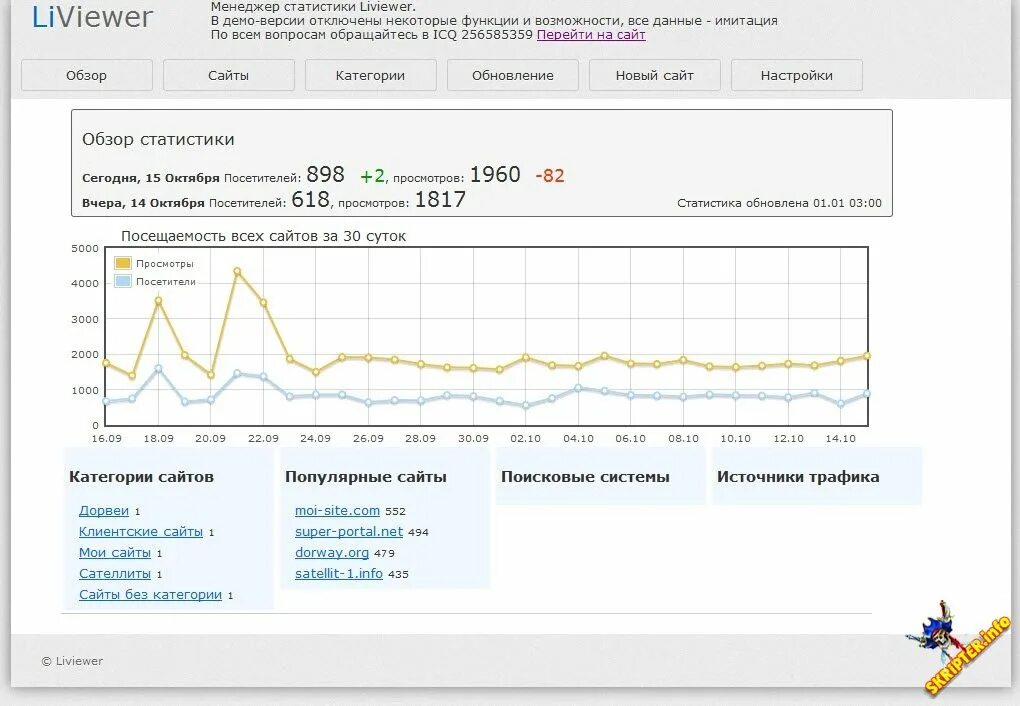
Task: Switch to the Обзор tab
Action: pyautogui.click(x=86, y=74)
